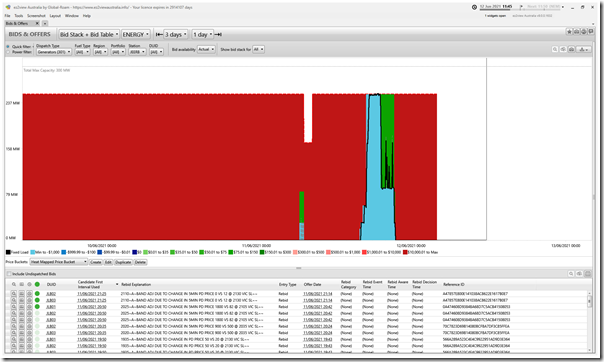The image size is (604, 362).
Task: Open the Bid Stack + Bid Table dropdown
Action: [x=89, y=34]
